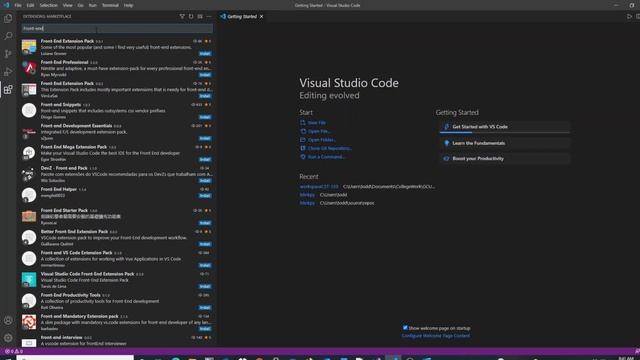This screenshot has height=360, width=640.
Task: Install DevZ - Front-end Pack
Action: [205, 180]
